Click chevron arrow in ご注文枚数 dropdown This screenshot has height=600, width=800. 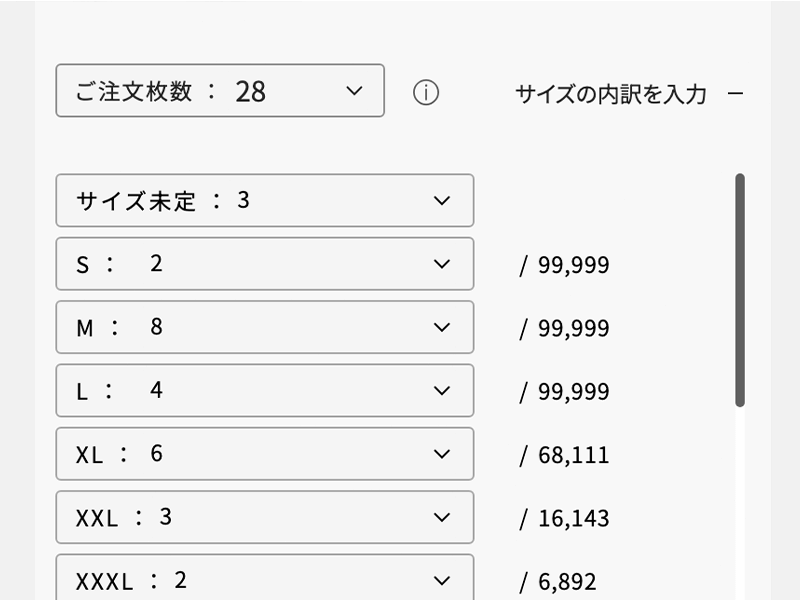point(353,91)
